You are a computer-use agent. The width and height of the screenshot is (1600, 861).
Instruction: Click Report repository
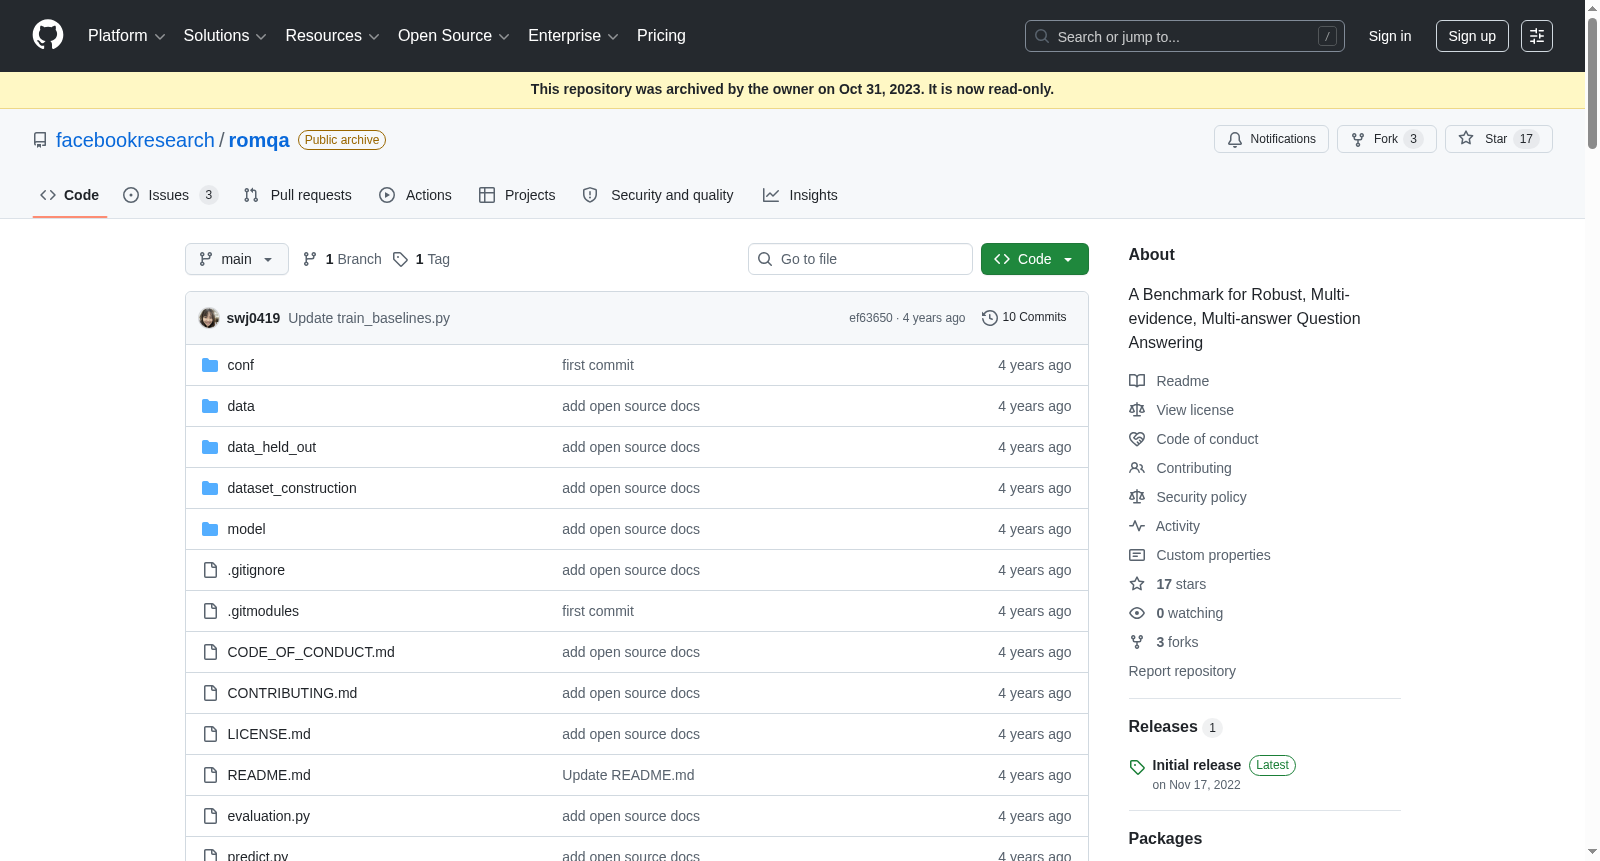point(1182,671)
